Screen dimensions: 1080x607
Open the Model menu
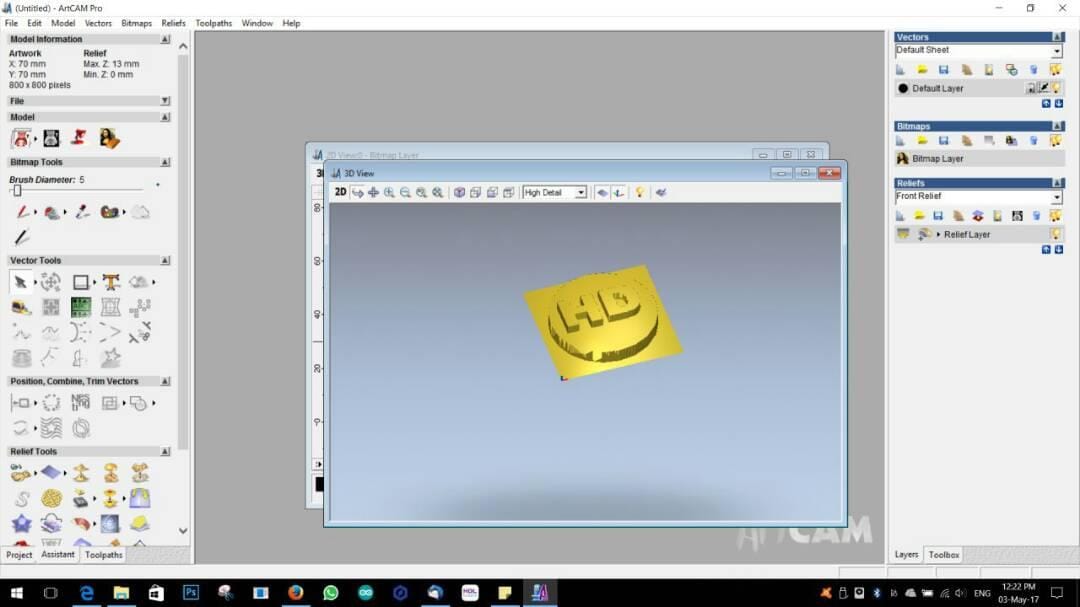click(x=63, y=23)
